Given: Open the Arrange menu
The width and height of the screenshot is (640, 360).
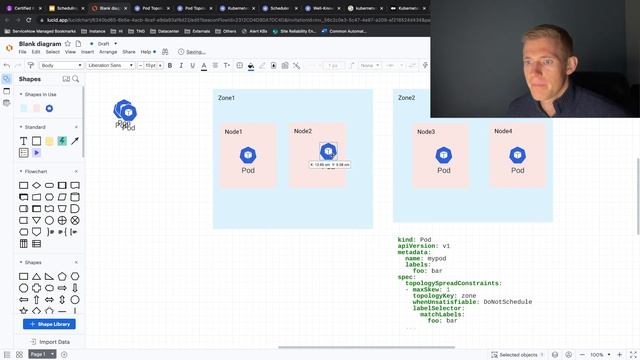Looking at the screenshot, I should tap(108, 52).
